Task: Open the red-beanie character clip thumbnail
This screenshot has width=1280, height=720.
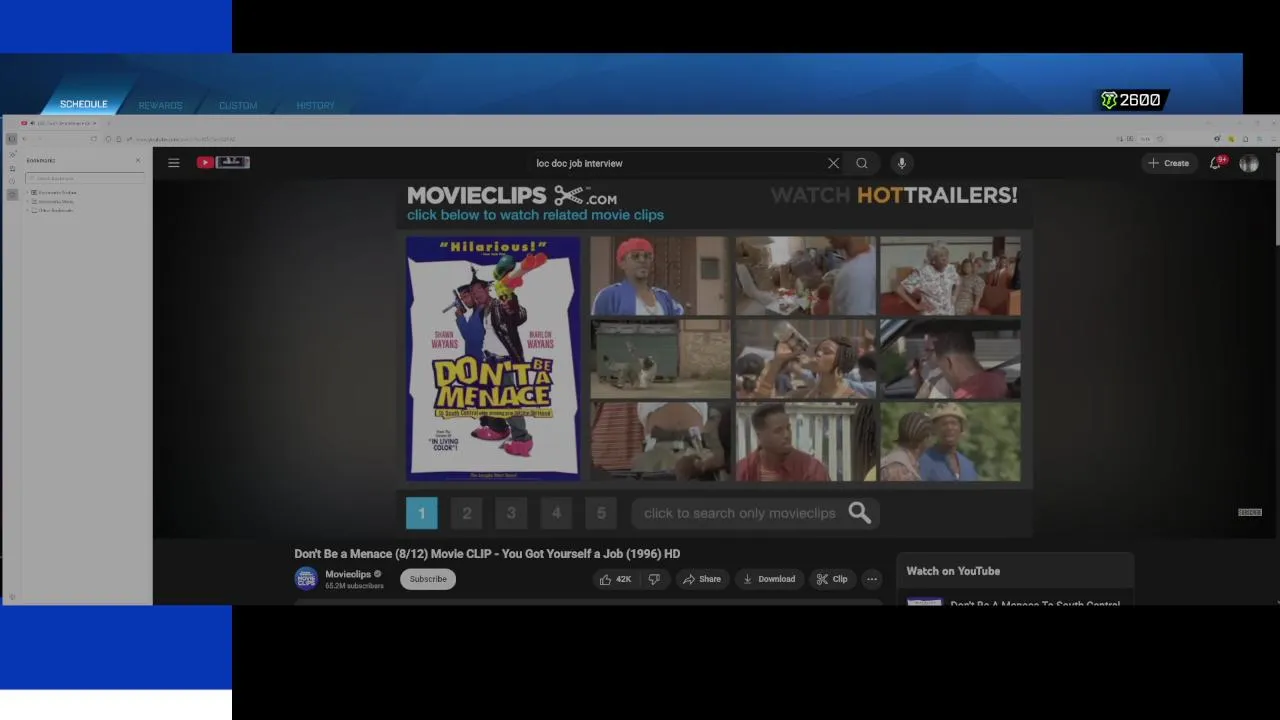Action: [x=660, y=276]
